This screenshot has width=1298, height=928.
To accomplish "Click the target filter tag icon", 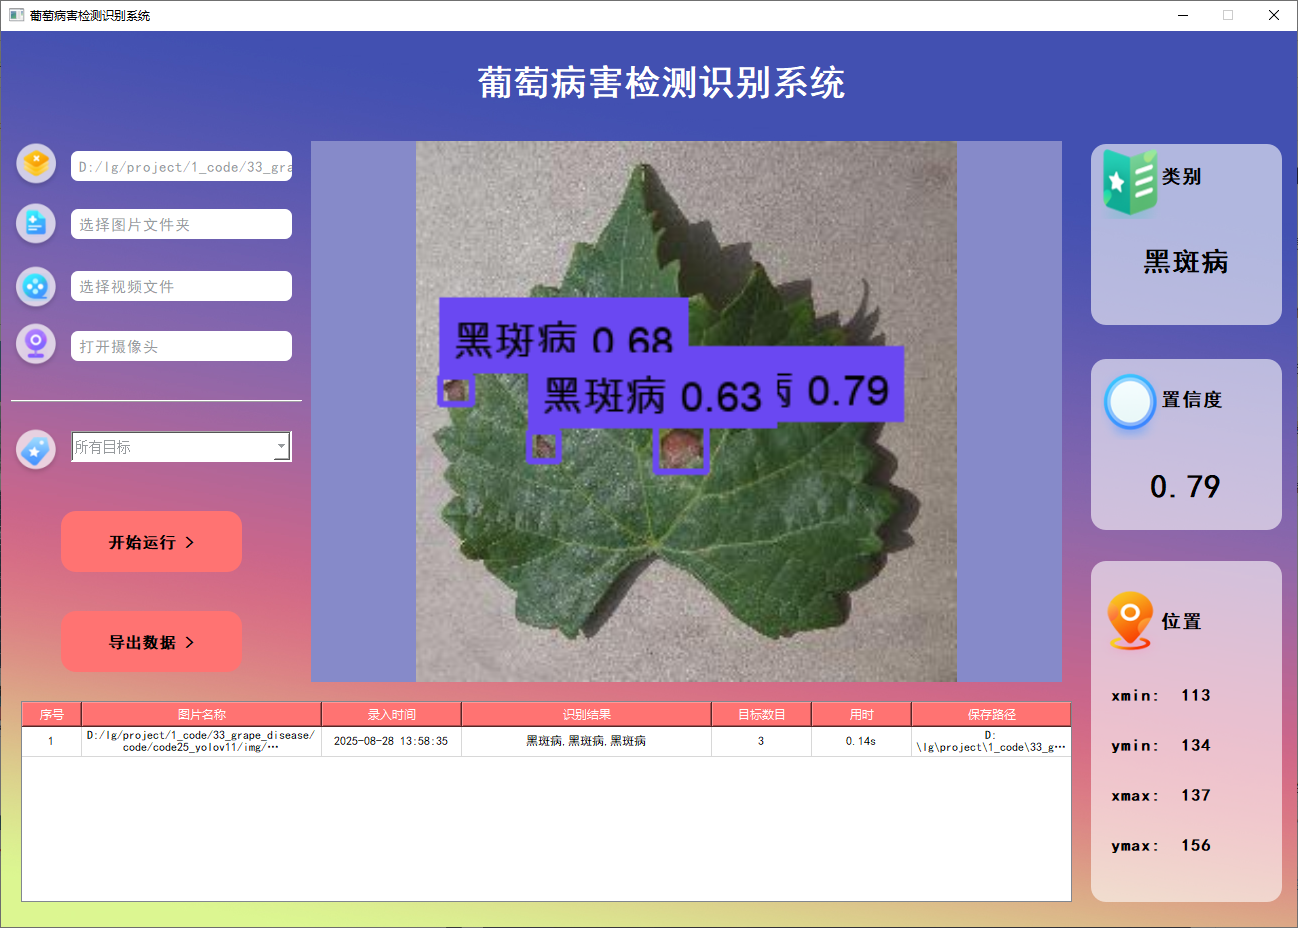I will (36, 450).
